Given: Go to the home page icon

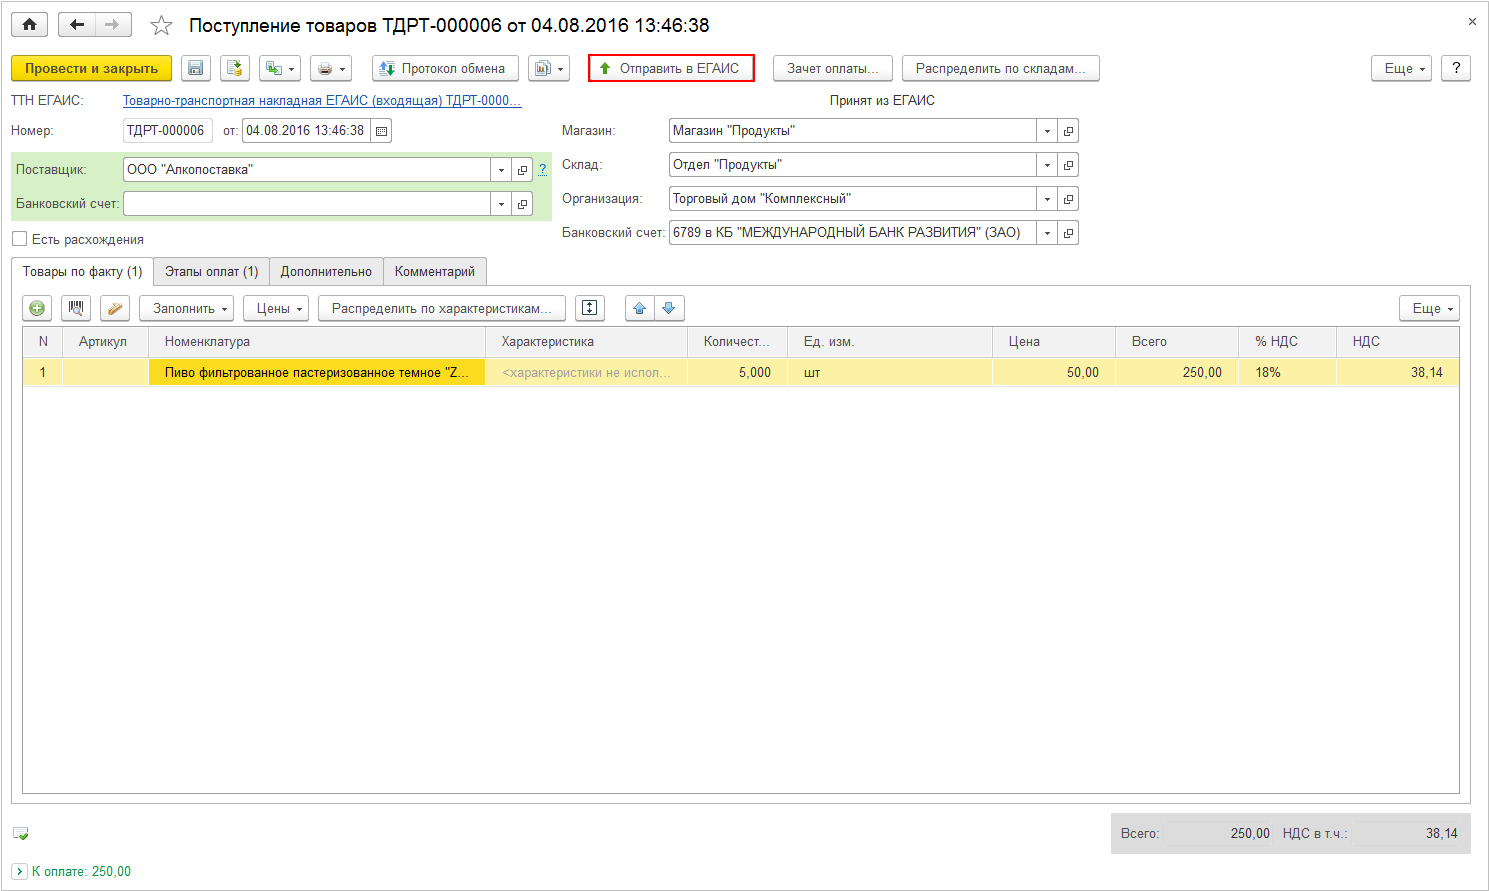Looking at the screenshot, I should (30, 25).
